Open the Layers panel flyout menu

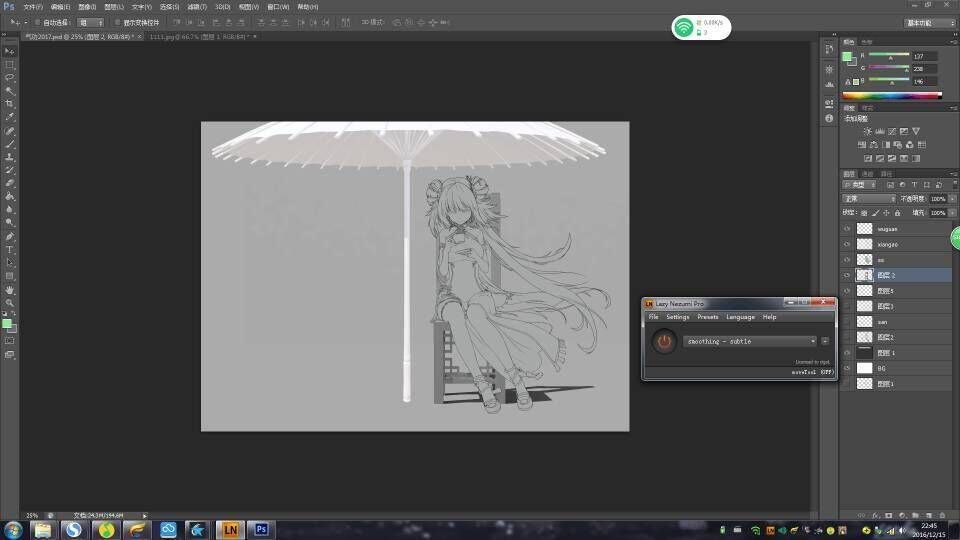click(x=954, y=174)
